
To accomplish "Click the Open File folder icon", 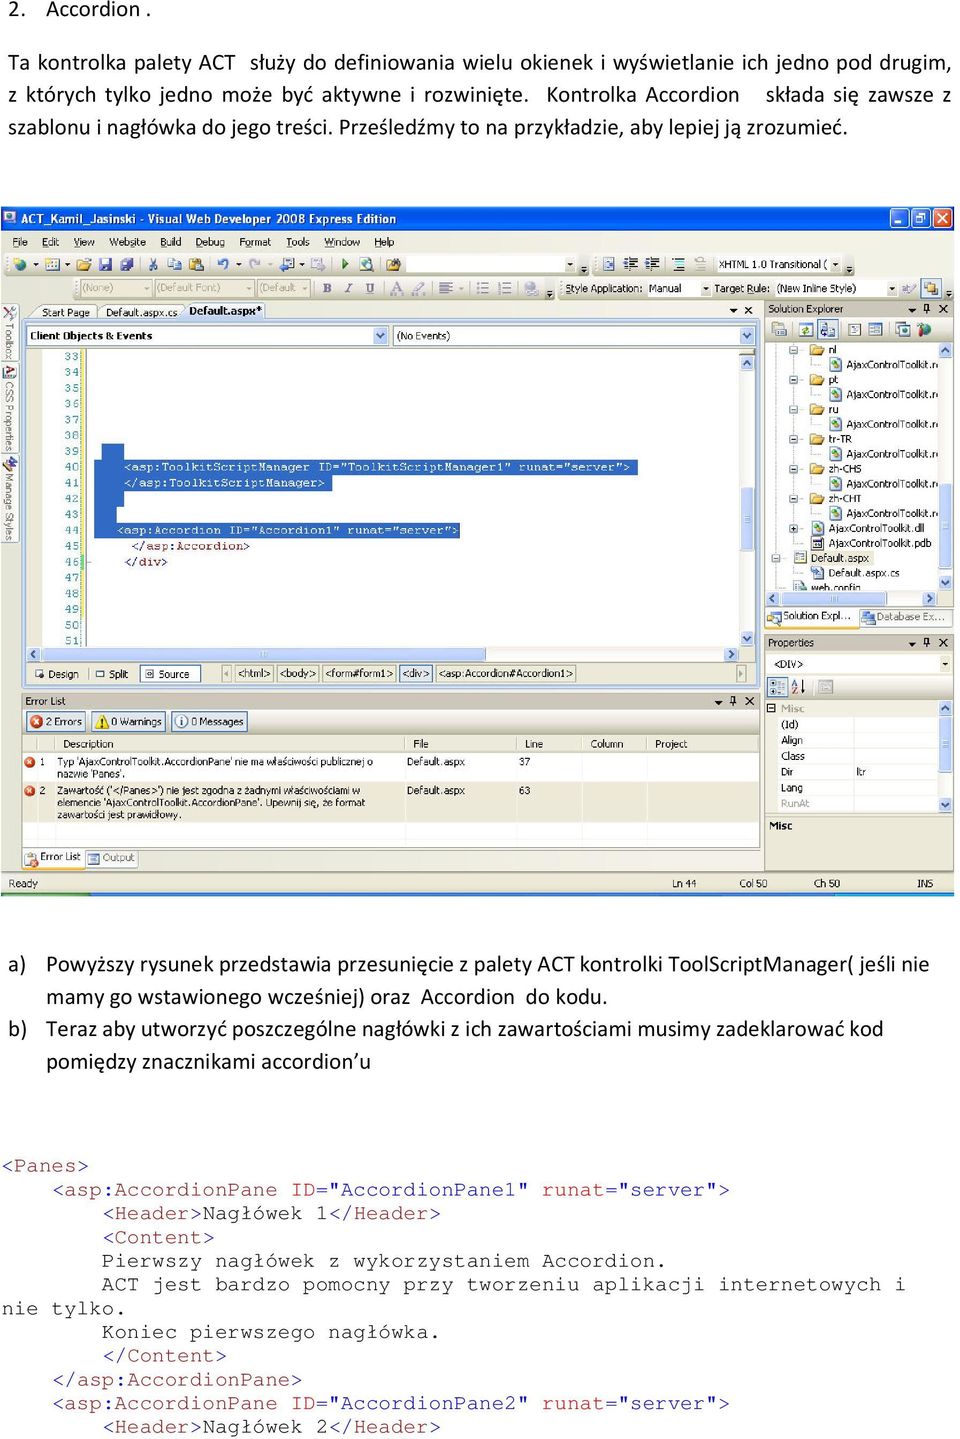I will coord(84,264).
